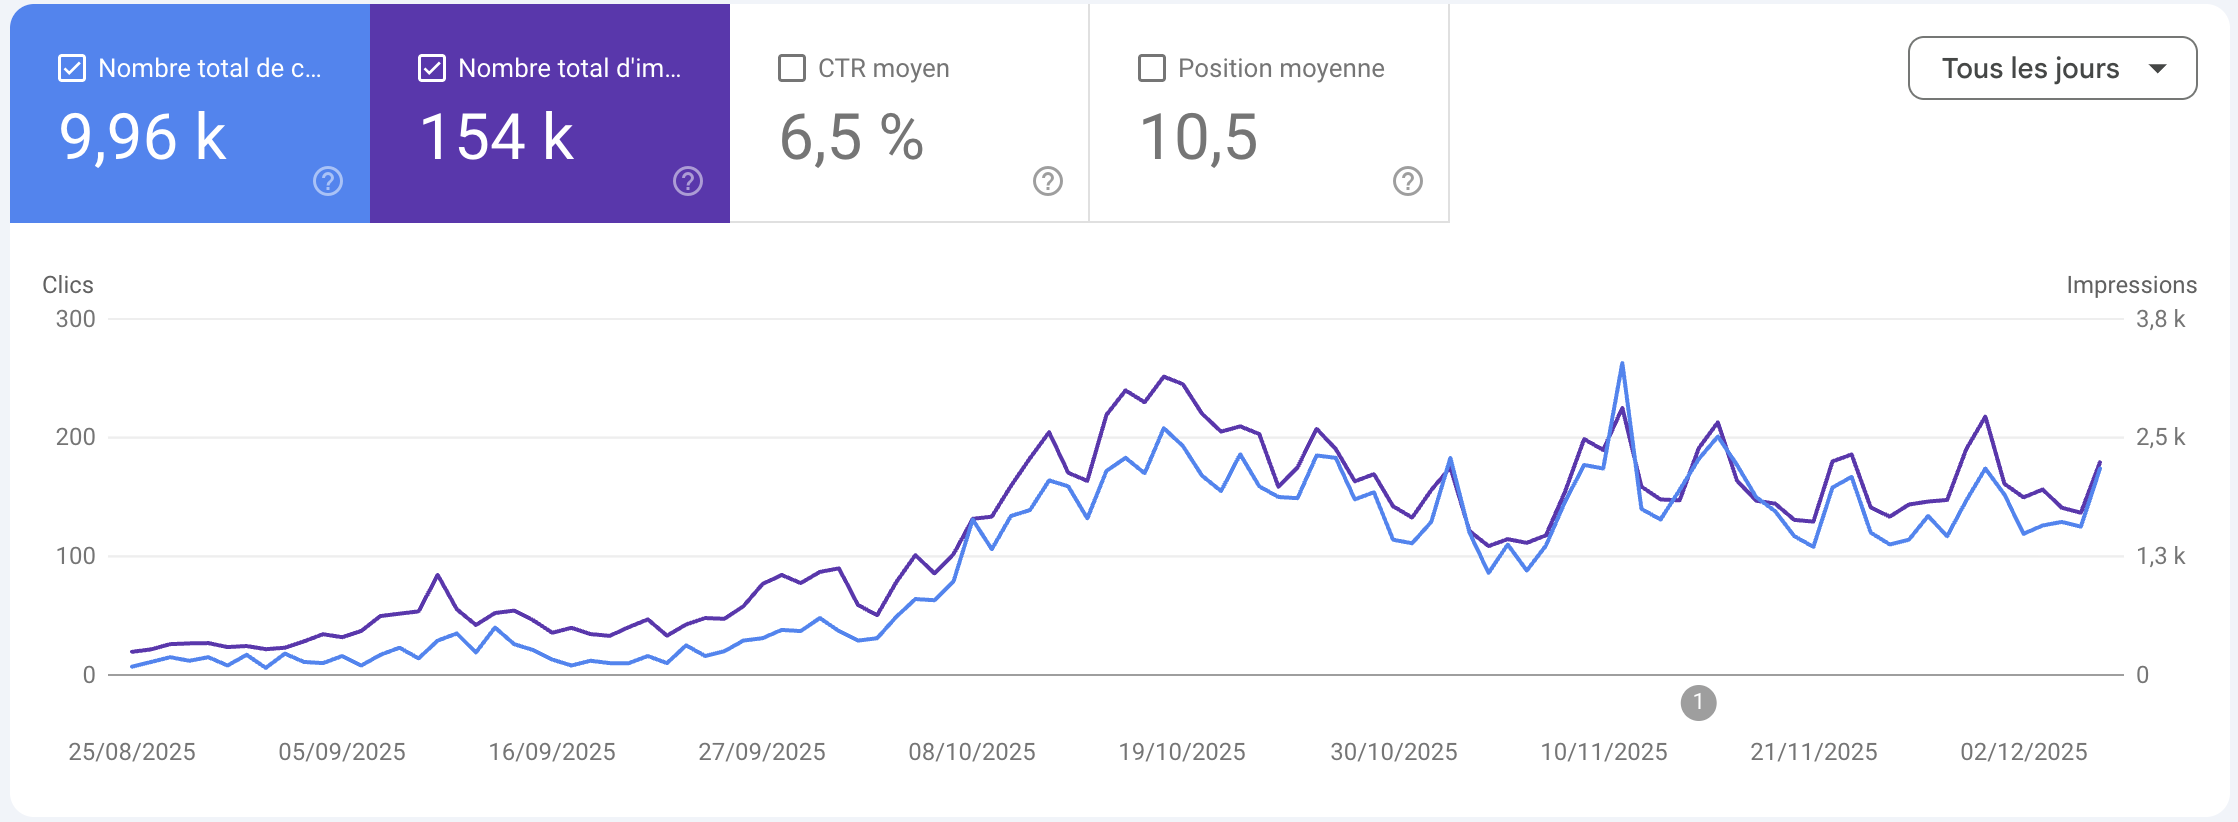Click the Clics axis label
This screenshot has height=822, width=2238.
(x=67, y=285)
